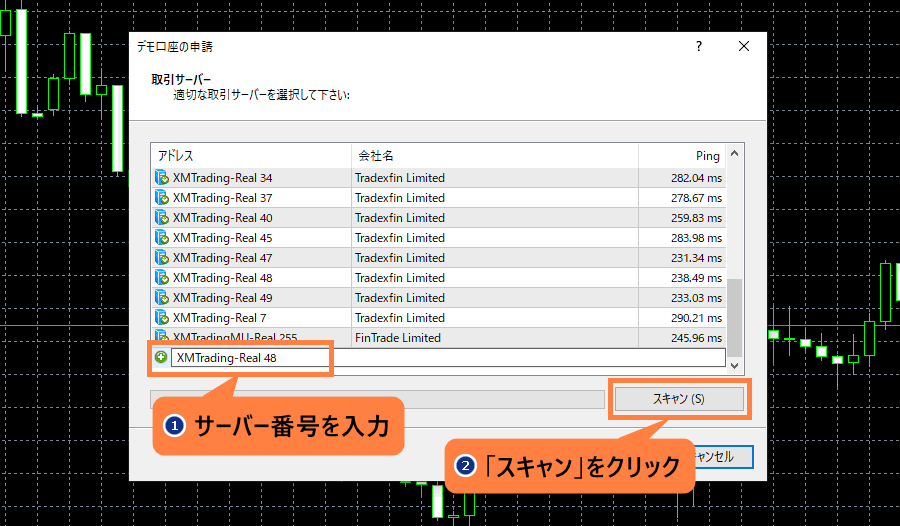This screenshot has height=526, width=900.
Task: Click the server icon beside XMTrading-Real 37
Action: click(162, 198)
